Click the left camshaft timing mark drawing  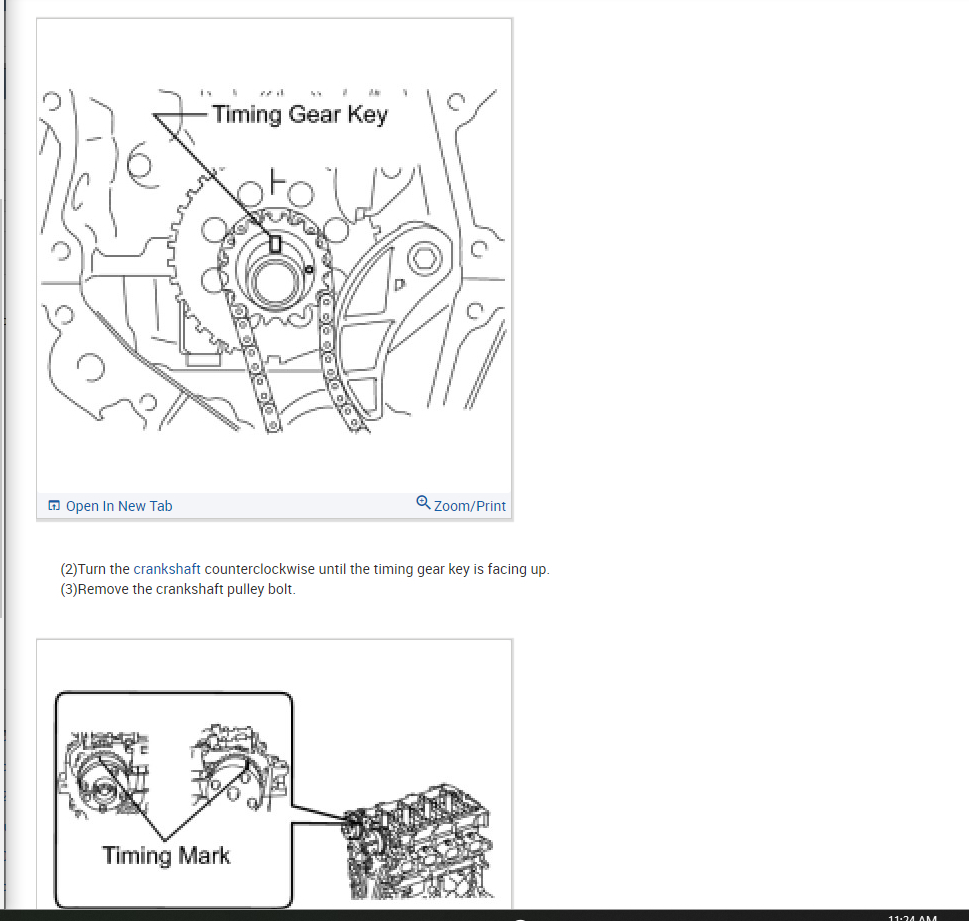coord(104,775)
